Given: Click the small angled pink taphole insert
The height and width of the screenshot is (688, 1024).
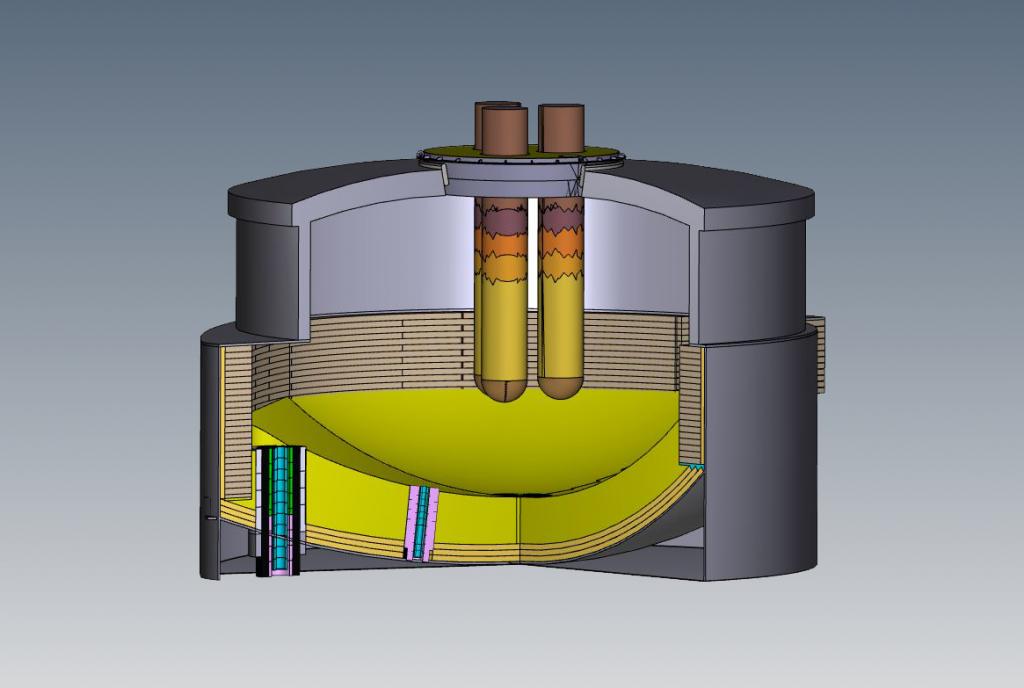Looking at the screenshot, I should point(423,522).
